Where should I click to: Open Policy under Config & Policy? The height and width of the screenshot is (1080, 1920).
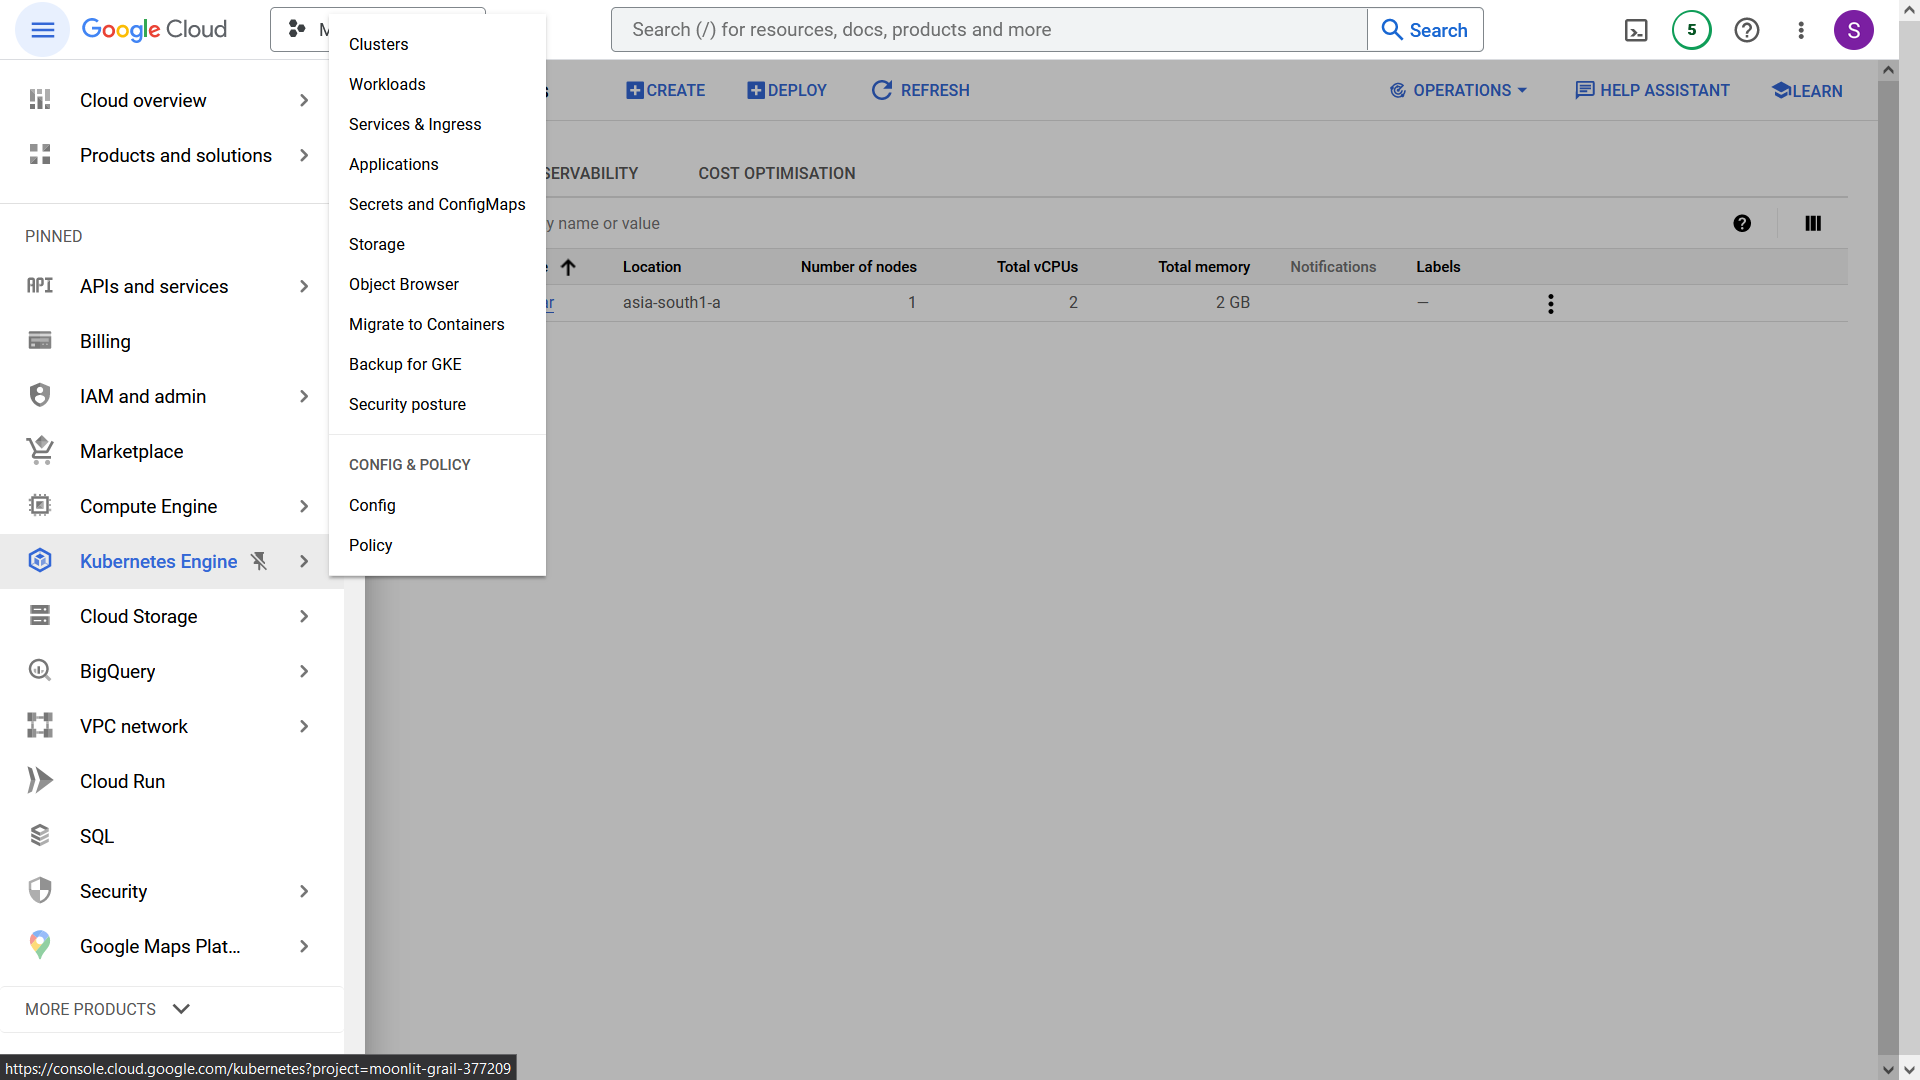pos(437,545)
